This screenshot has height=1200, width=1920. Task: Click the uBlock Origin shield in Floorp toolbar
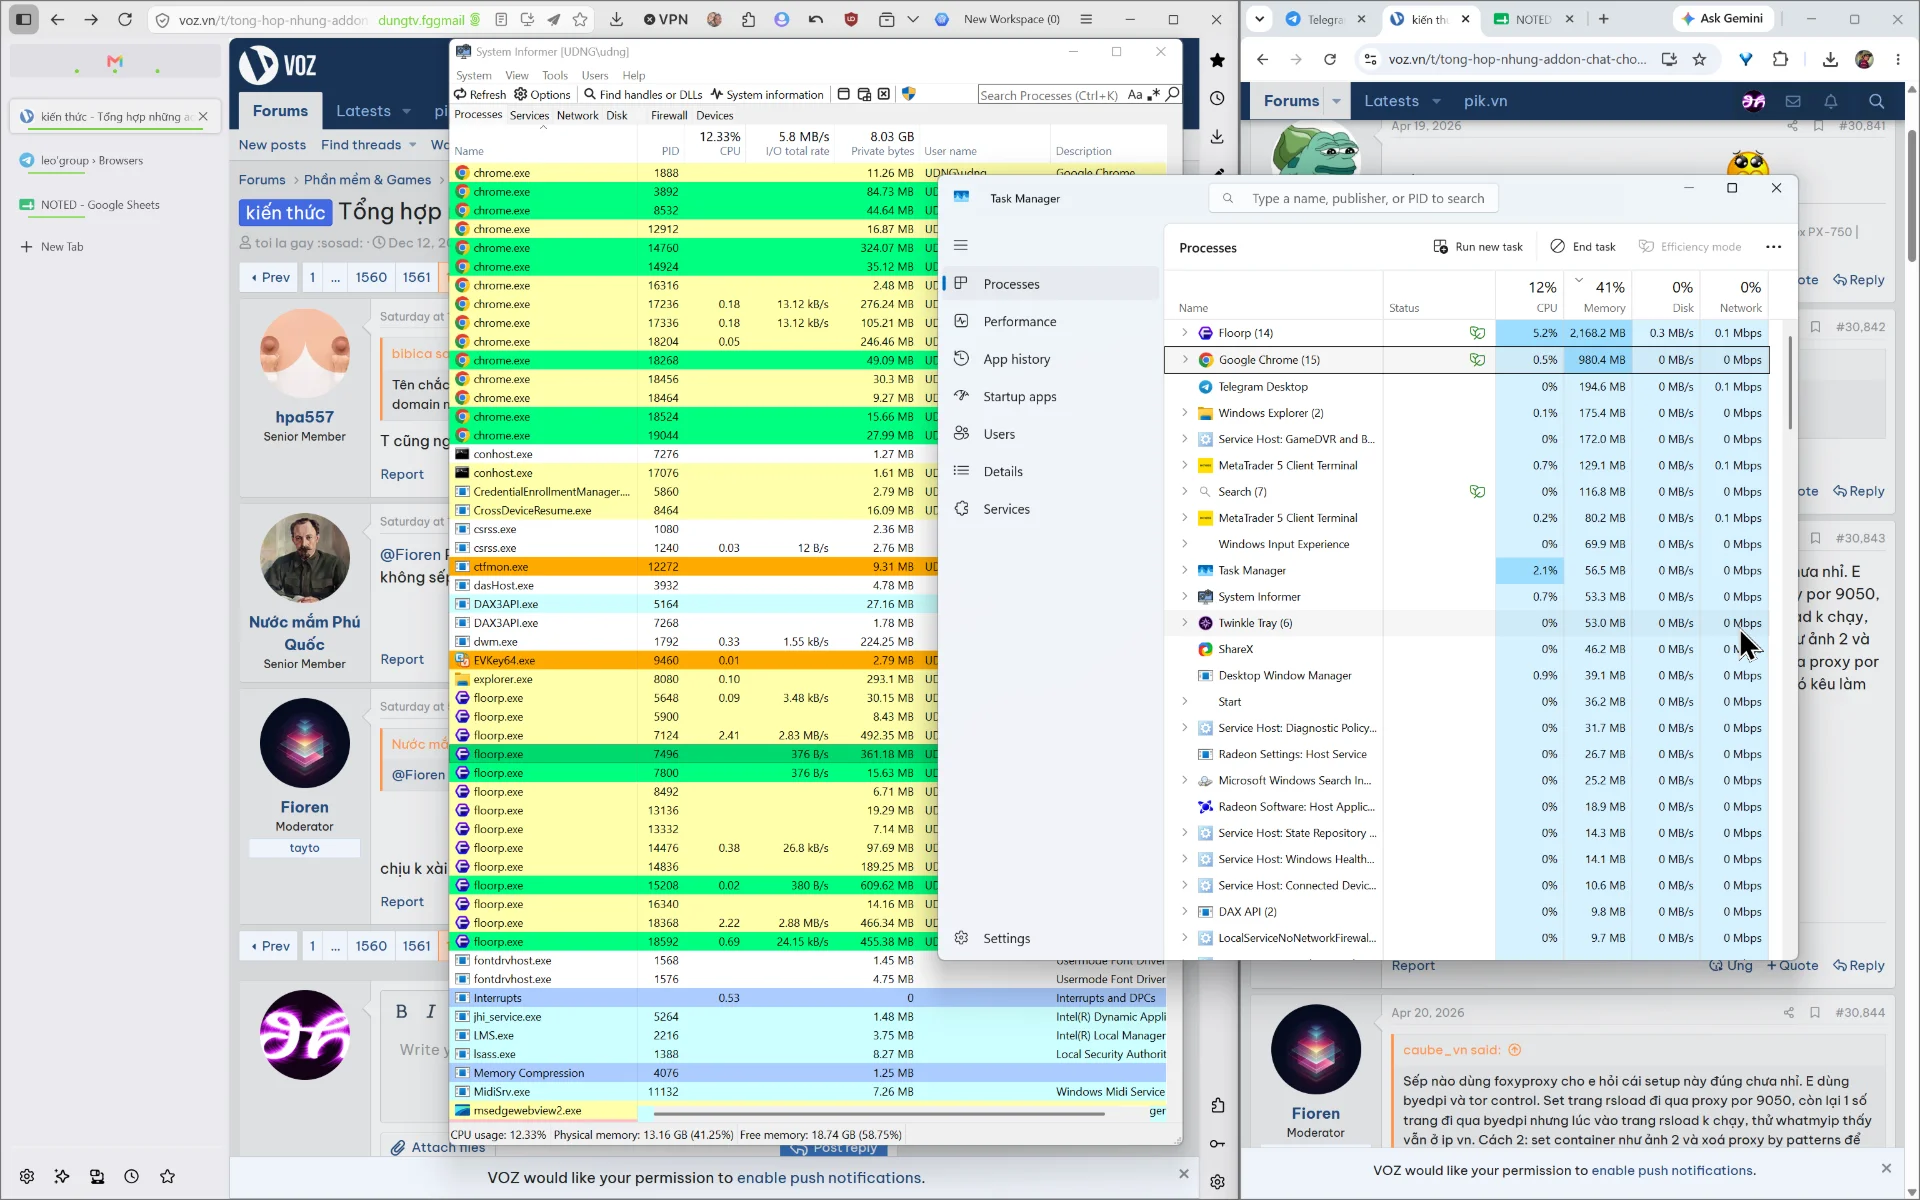click(x=851, y=19)
